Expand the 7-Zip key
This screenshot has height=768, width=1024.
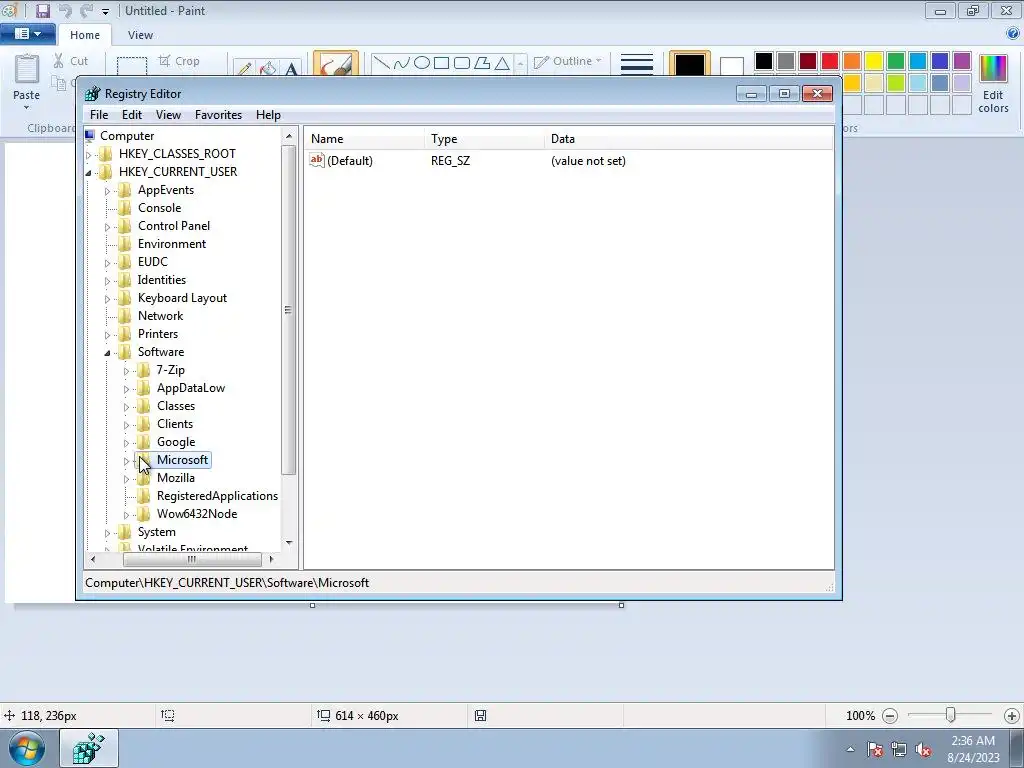coord(127,371)
